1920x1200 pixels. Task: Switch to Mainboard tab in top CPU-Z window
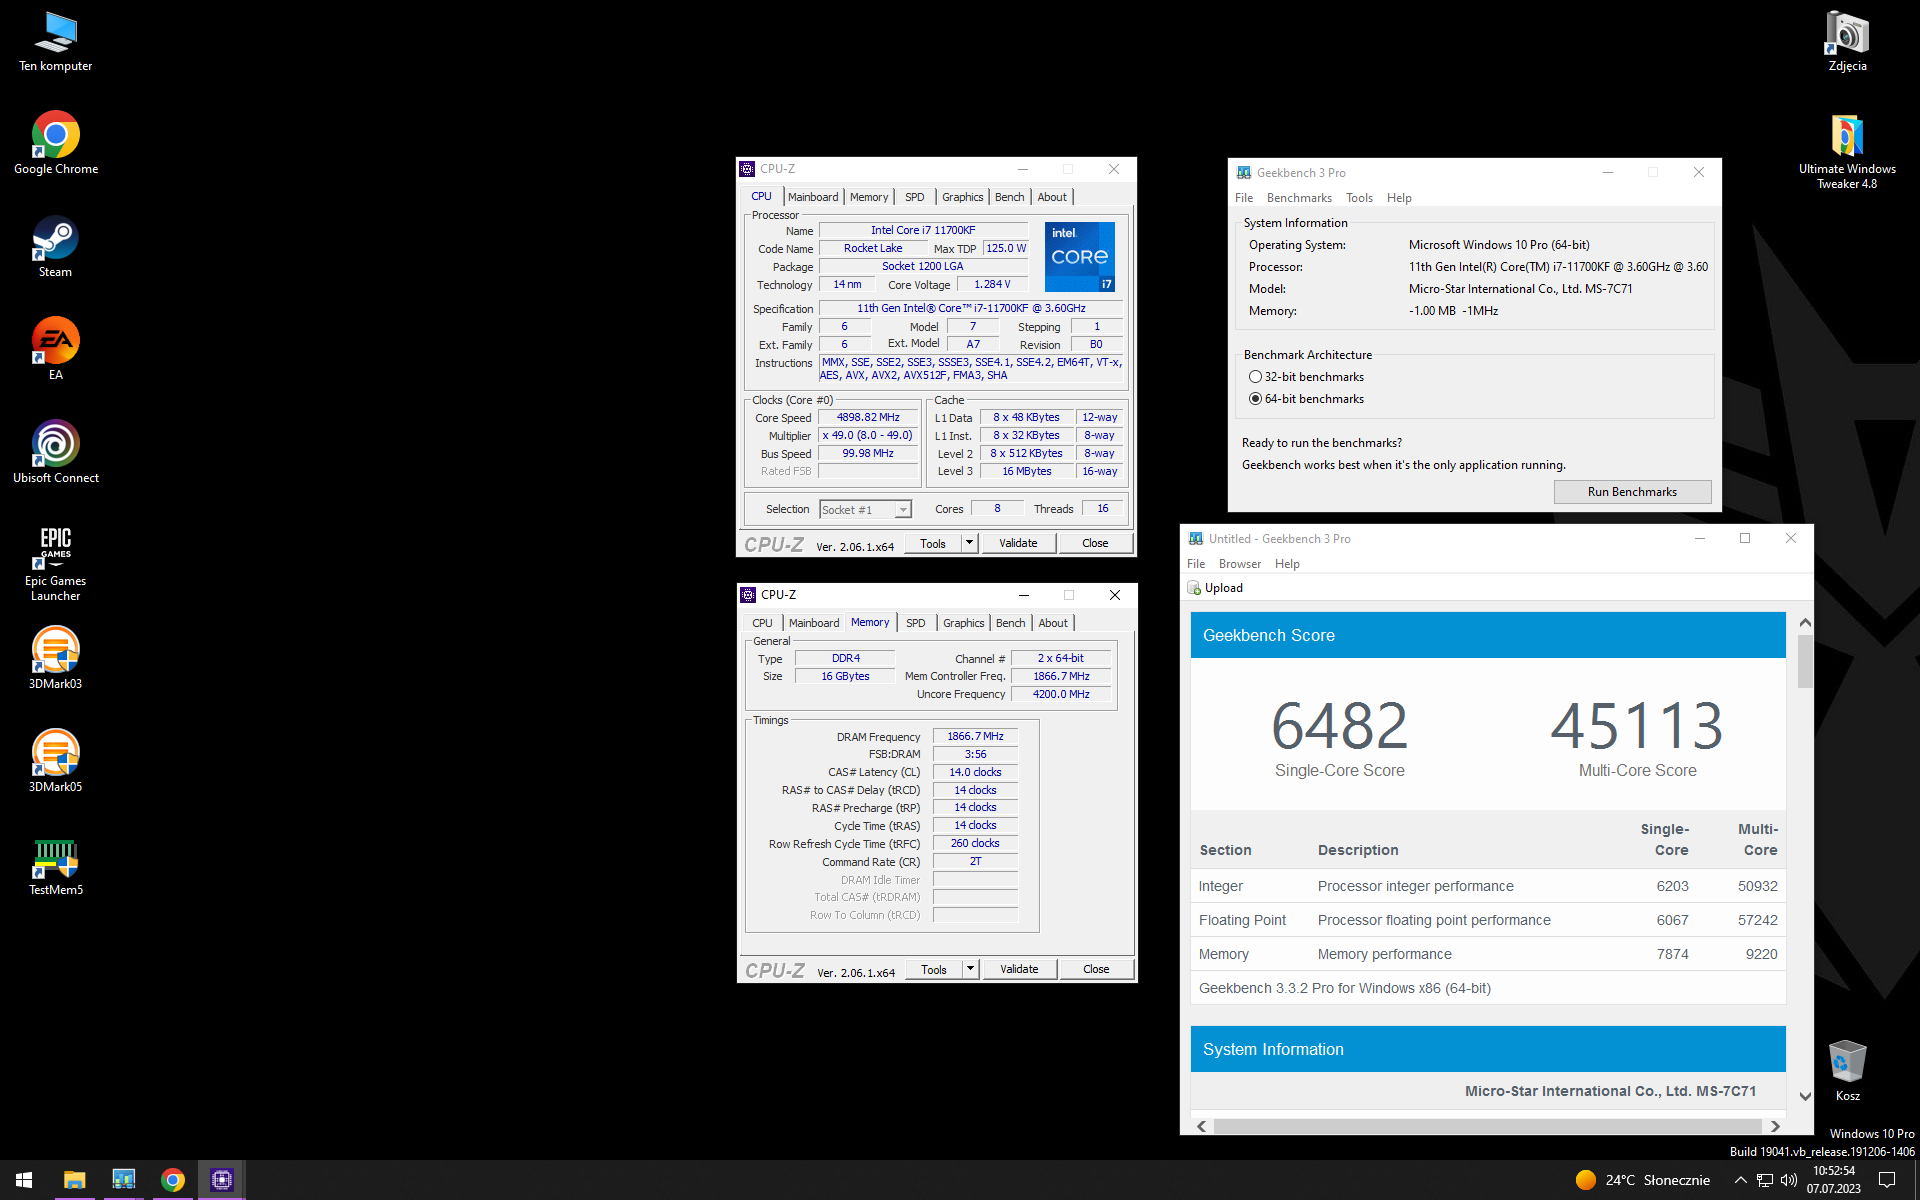813,197
